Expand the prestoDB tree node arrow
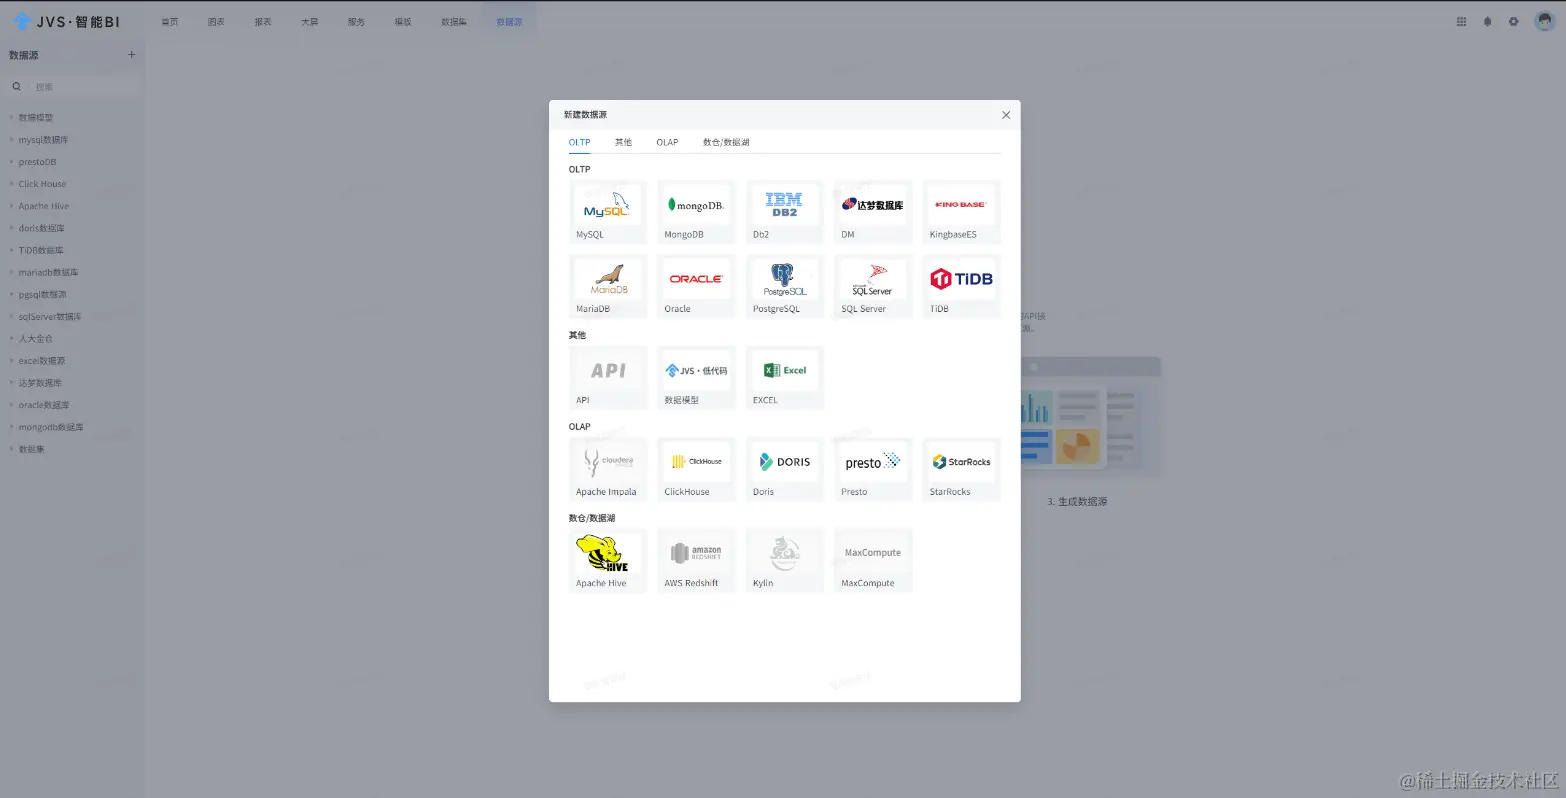The image size is (1566, 798). tap(11, 161)
